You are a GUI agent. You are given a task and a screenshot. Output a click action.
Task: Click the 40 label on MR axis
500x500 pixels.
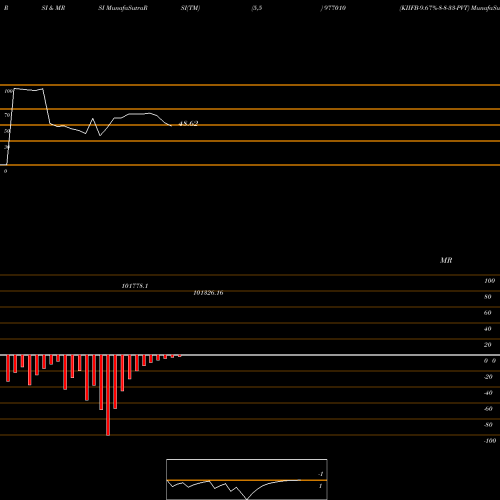488,329
